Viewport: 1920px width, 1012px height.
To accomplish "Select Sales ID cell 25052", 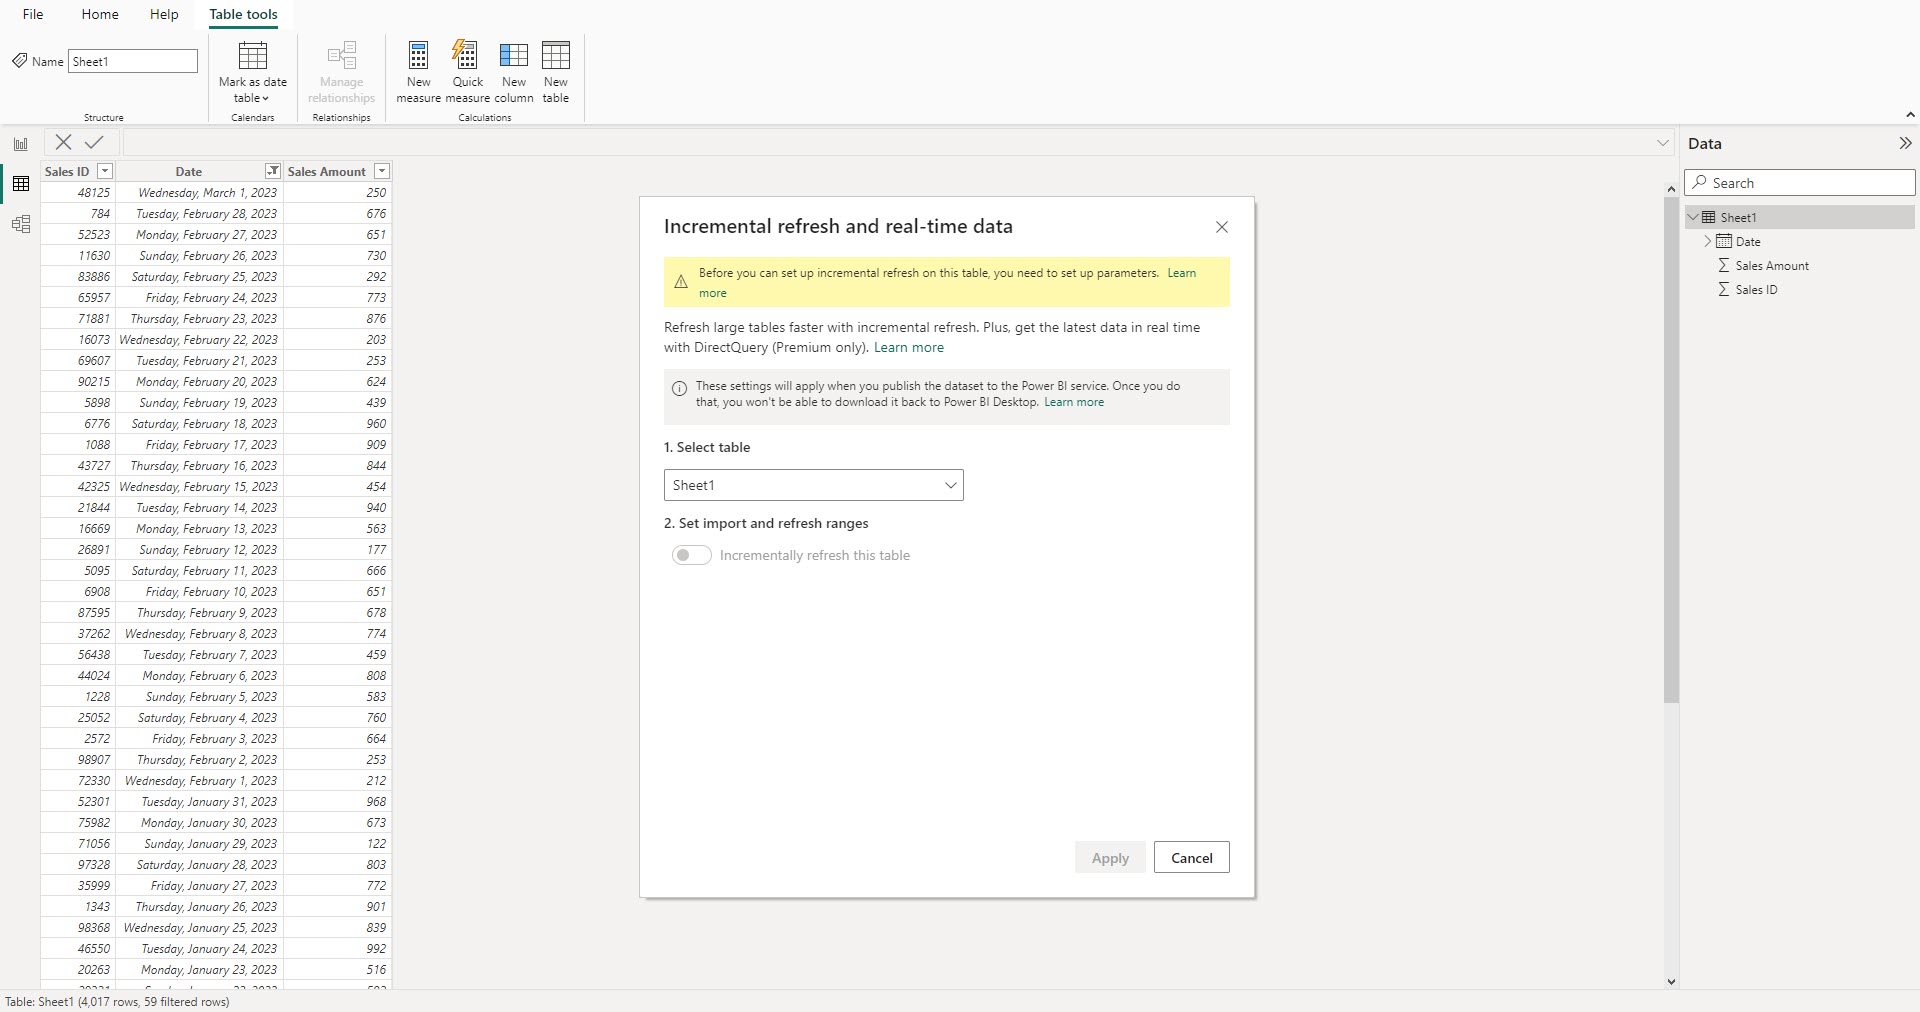I will (x=78, y=717).
